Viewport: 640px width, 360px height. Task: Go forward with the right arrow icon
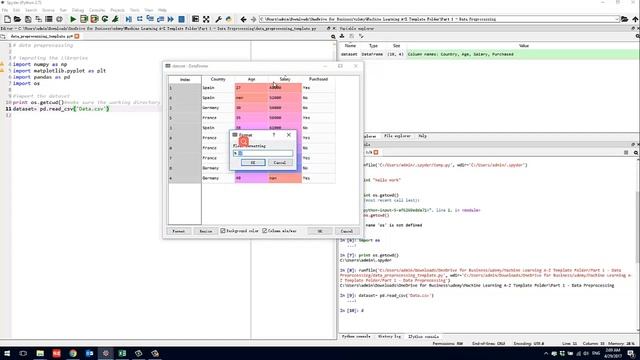(253, 19)
